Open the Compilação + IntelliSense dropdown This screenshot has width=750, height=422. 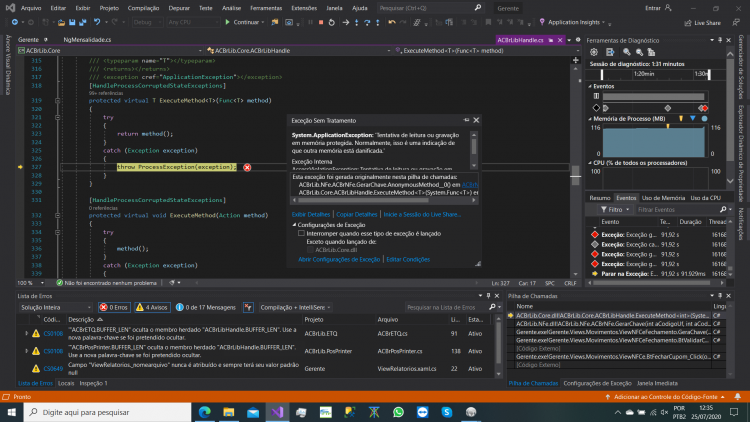(295, 307)
